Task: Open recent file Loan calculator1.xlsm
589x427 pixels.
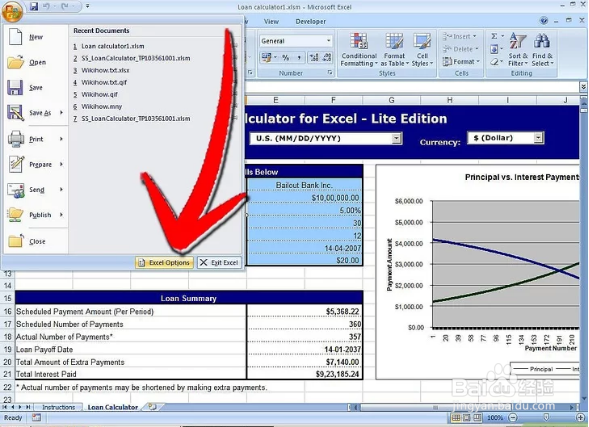Action: click(x=113, y=46)
